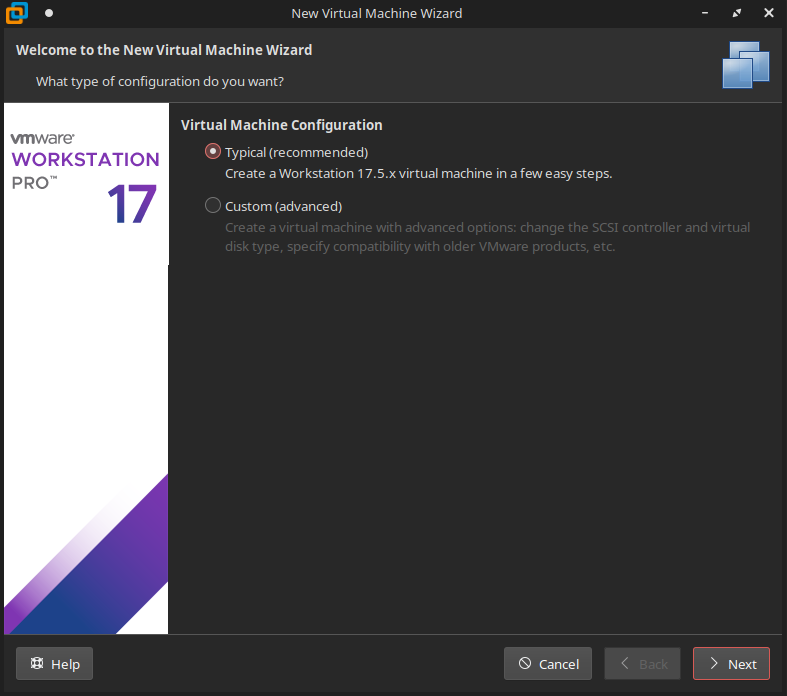
Task: Click the pin dot icon in title bar
Action: [x=49, y=13]
